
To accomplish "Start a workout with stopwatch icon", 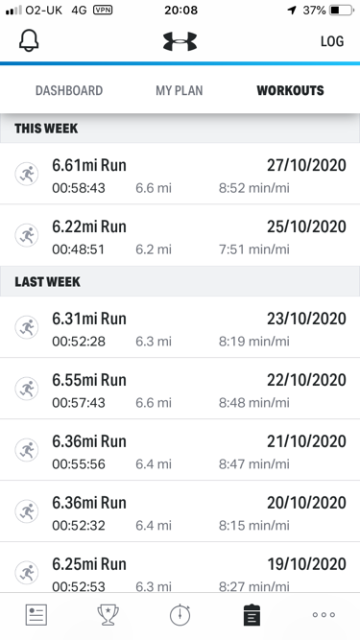I will 180,615.
